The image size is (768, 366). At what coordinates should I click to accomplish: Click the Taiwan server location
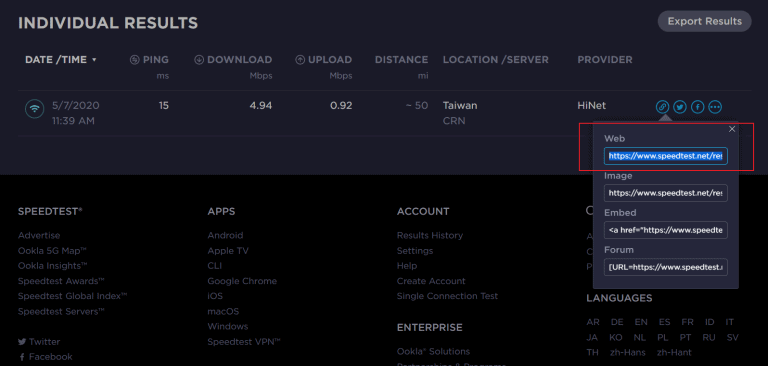coord(460,105)
